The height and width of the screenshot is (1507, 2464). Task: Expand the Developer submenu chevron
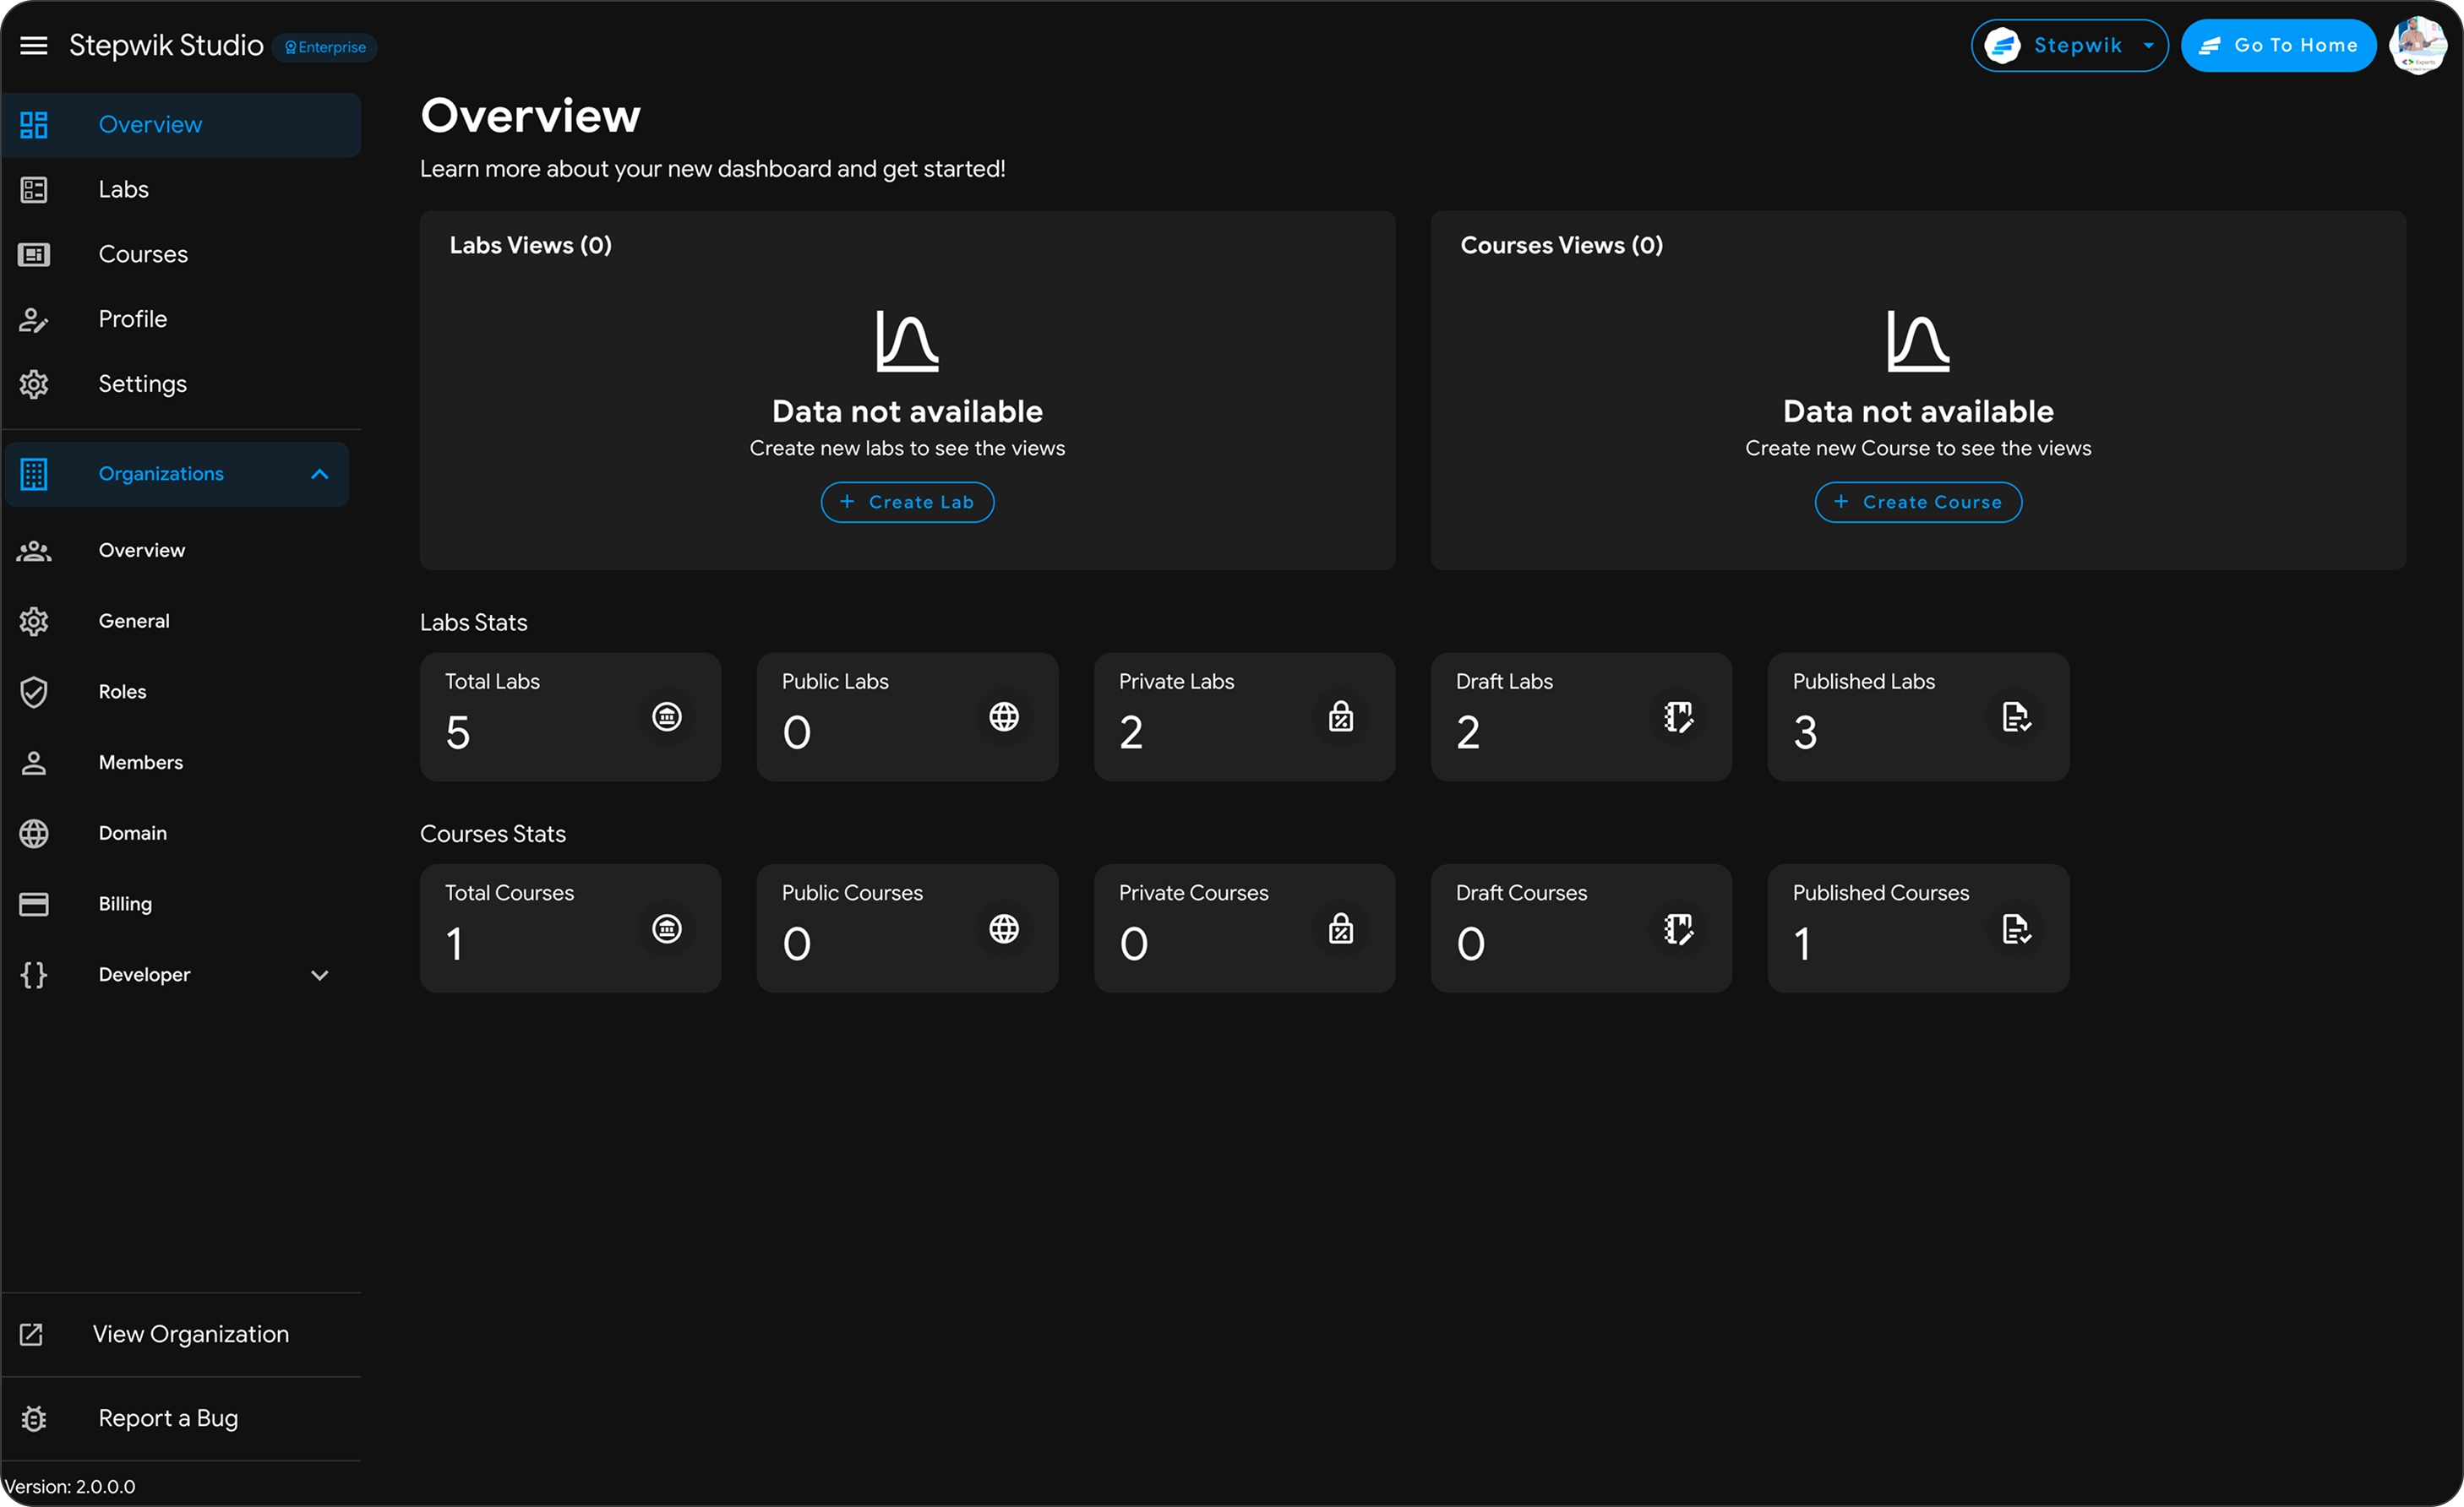click(320, 975)
